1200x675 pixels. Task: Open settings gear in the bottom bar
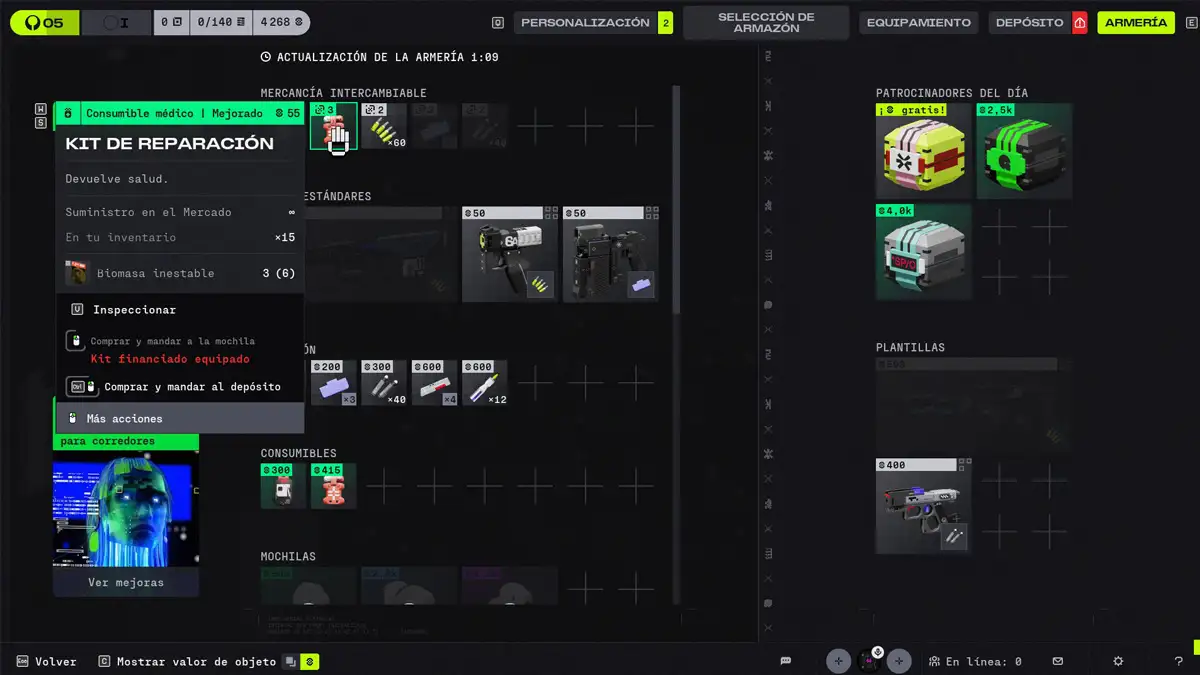click(1118, 661)
